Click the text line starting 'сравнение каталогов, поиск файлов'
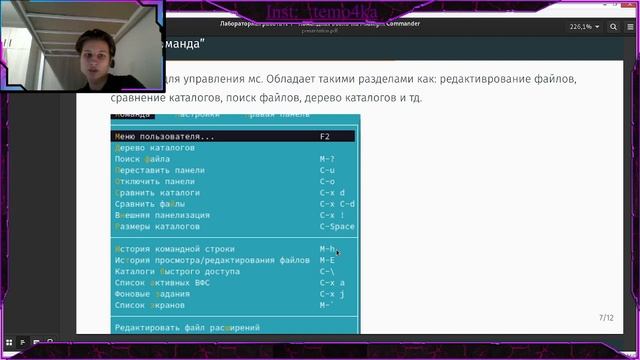 (266, 98)
